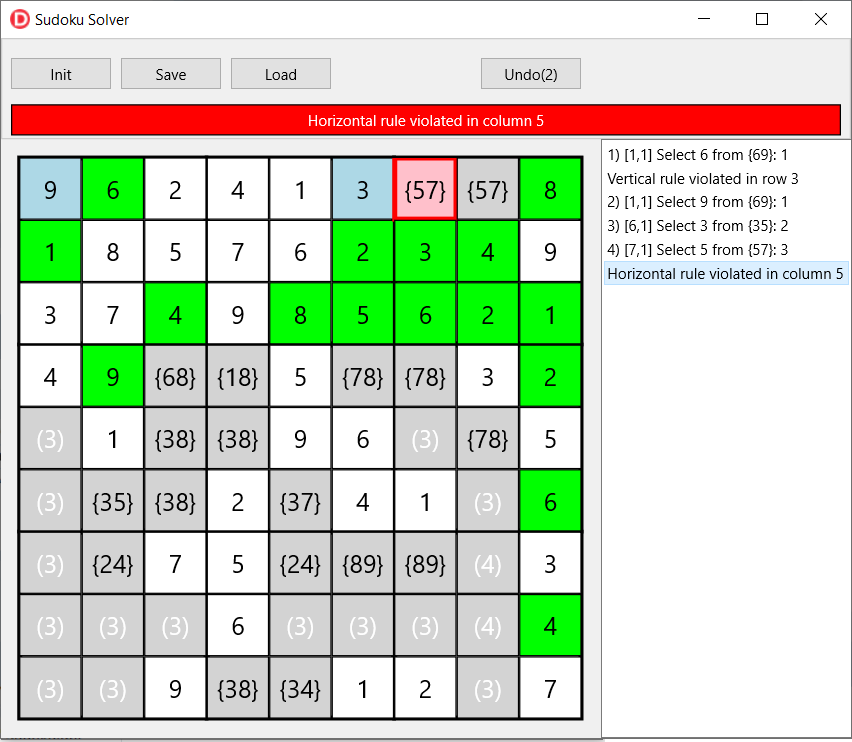Maximize the Sudoku Solver window
This screenshot has height=742, width=852.
click(x=762, y=19)
